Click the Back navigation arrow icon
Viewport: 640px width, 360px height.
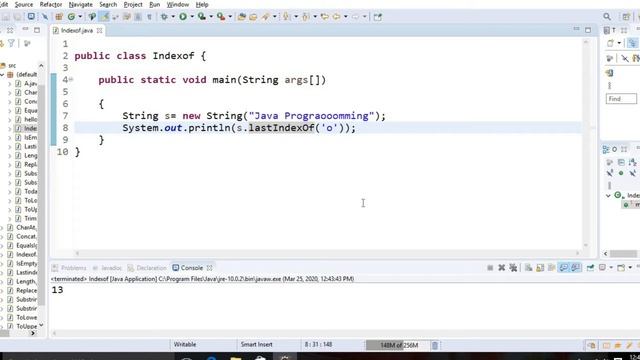[336, 17]
